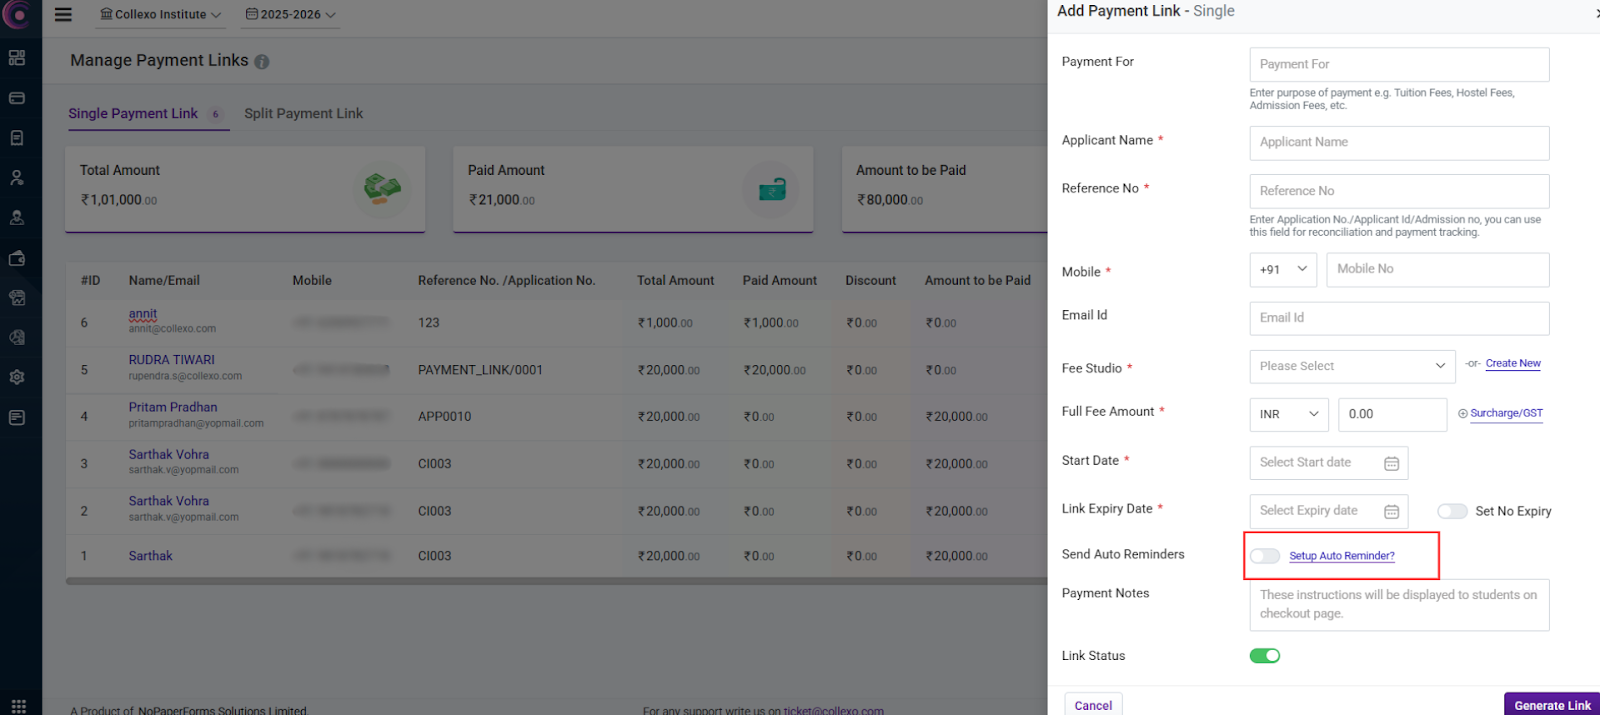
Task: Click the ₹80,000.00 Amount to be Paid value
Action: click(x=890, y=200)
